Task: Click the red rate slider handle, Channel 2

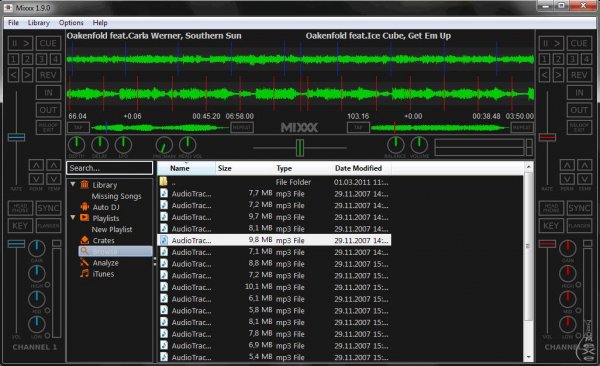Action: (547, 137)
